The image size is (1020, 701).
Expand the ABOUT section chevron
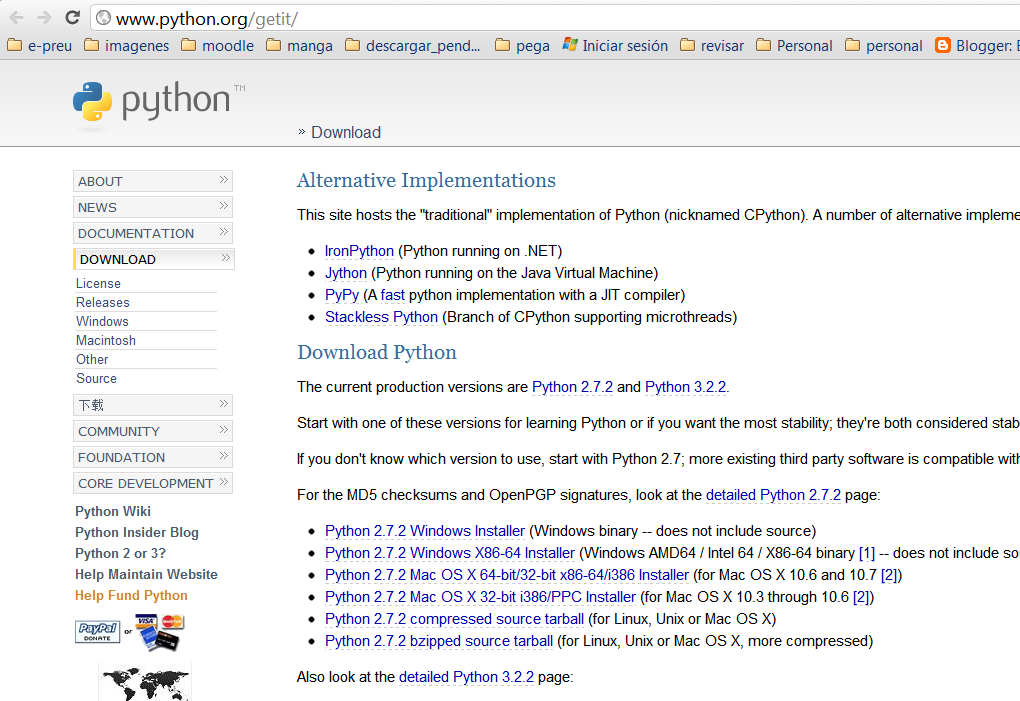click(225, 181)
